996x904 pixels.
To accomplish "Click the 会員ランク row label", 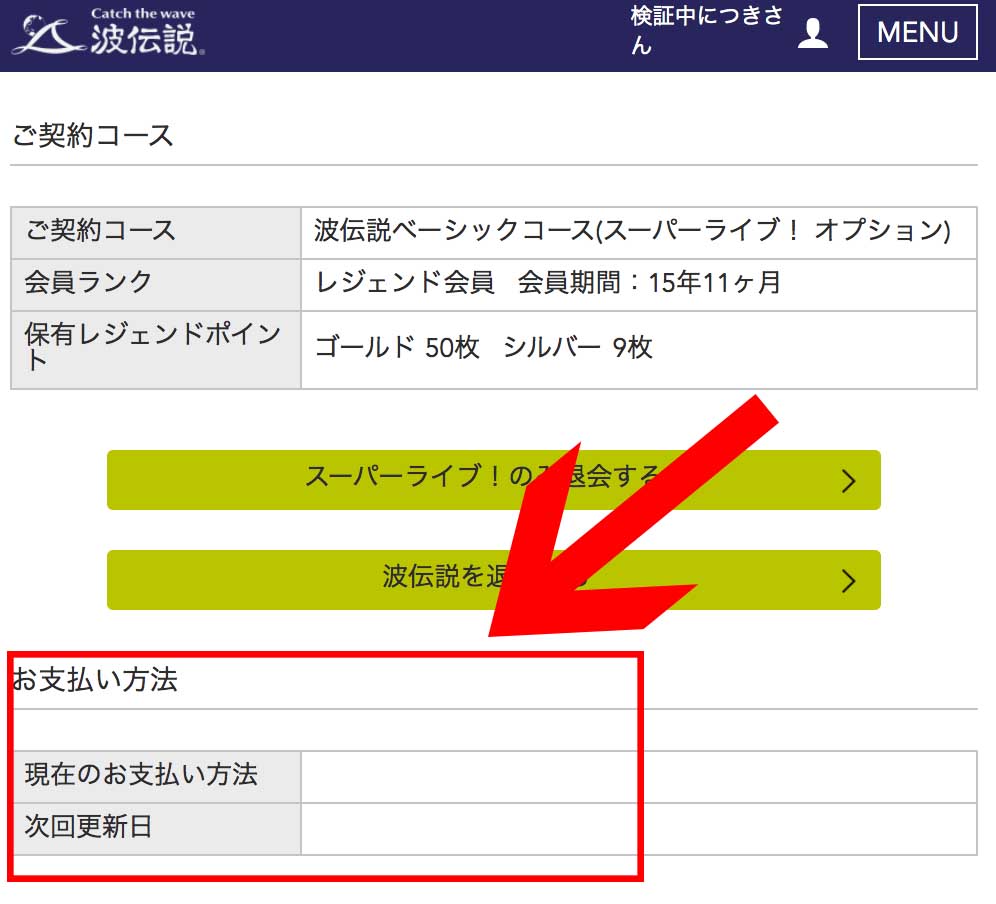I will [x=88, y=283].
